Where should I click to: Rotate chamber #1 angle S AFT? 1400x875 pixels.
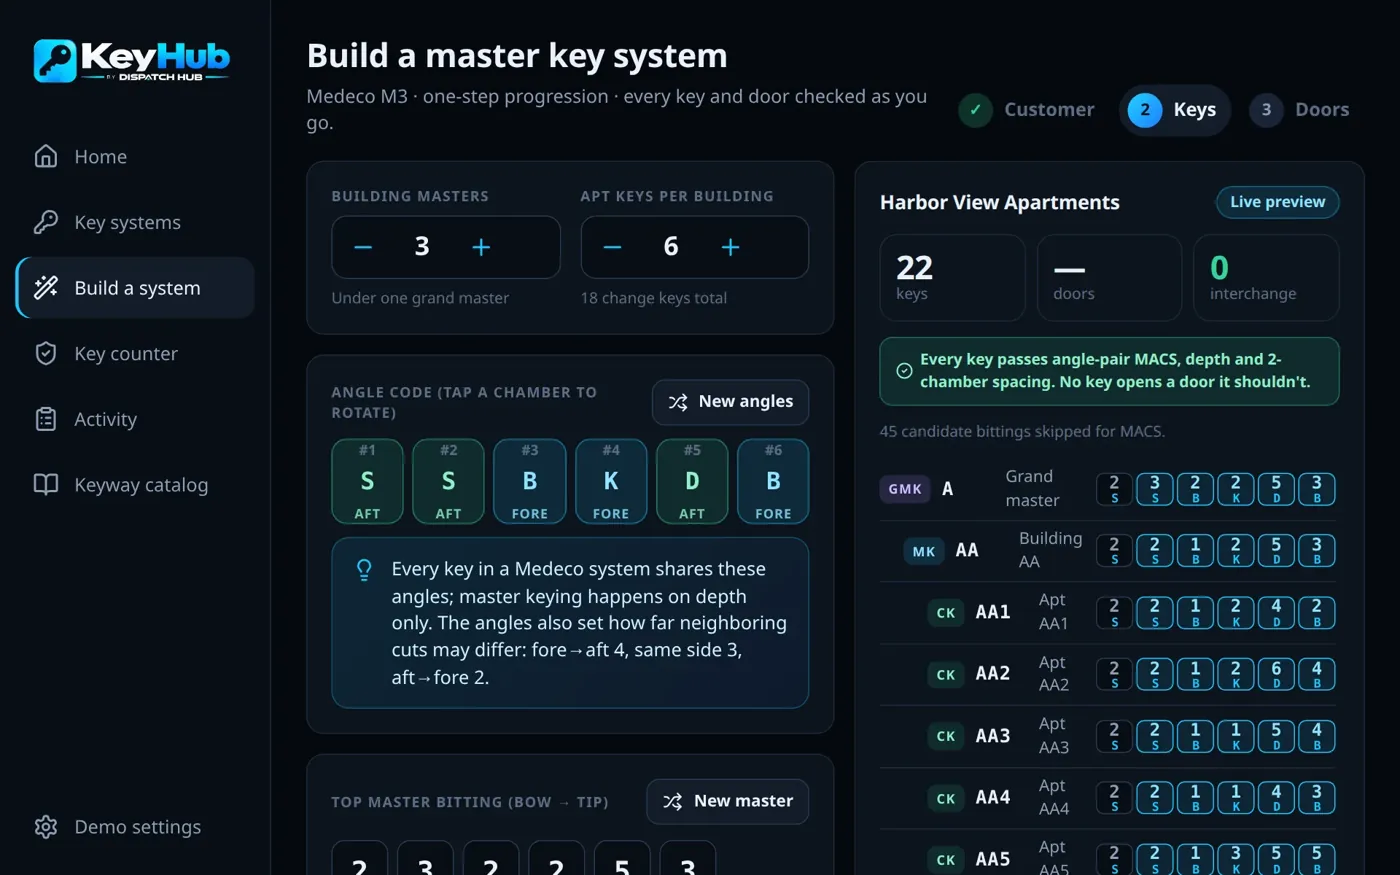click(367, 481)
